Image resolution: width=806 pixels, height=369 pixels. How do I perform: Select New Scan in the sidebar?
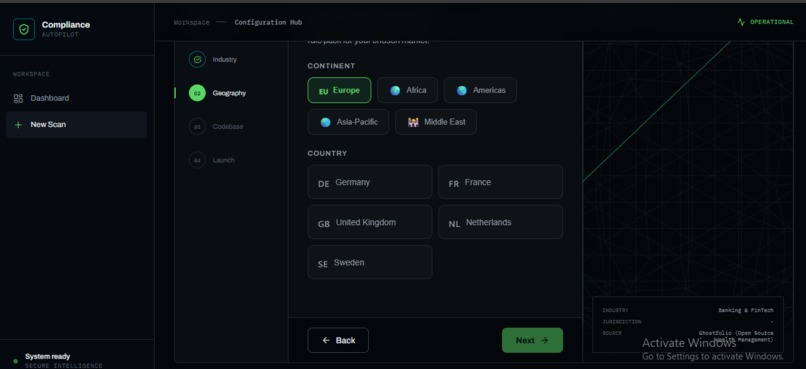pyautogui.click(x=76, y=124)
